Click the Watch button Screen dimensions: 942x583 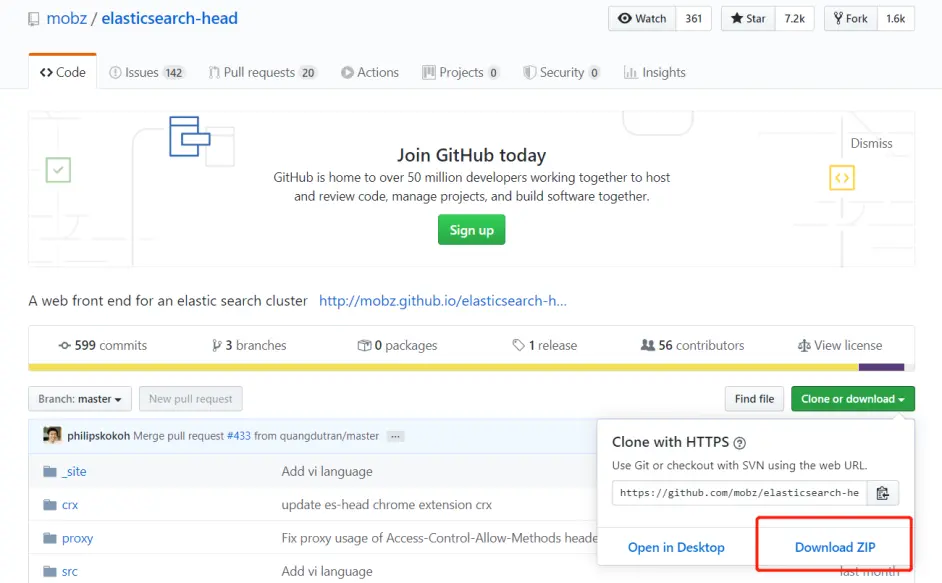(642, 19)
